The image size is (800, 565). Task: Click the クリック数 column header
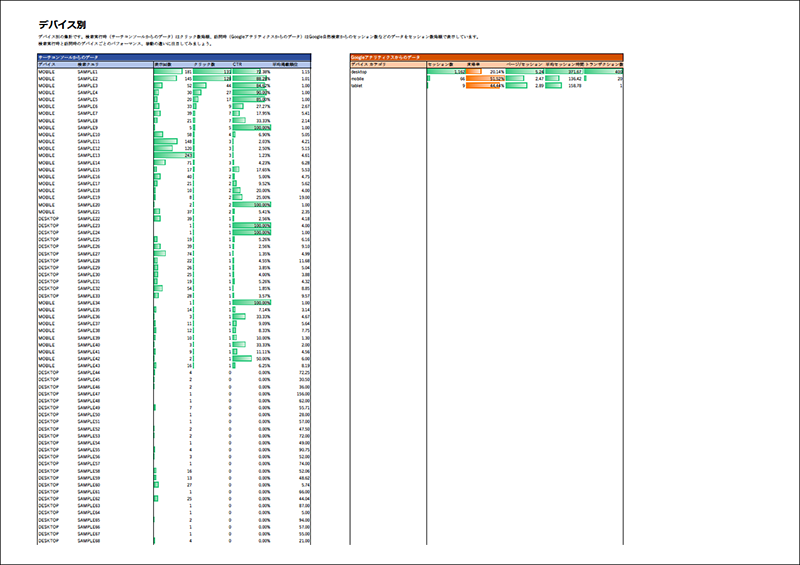[x=204, y=65]
